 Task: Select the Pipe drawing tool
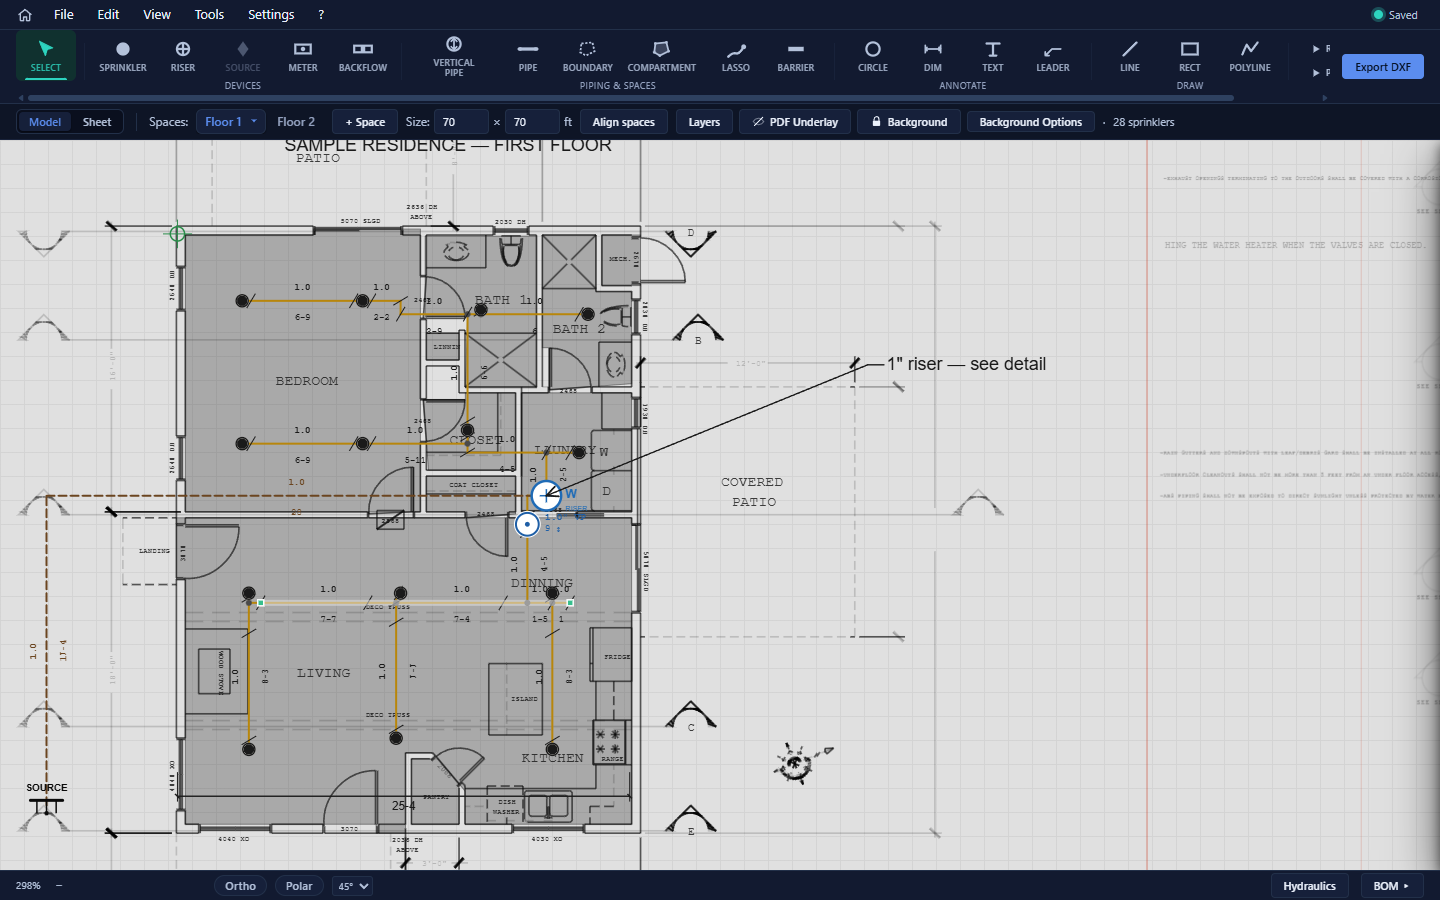click(x=528, y=56)
